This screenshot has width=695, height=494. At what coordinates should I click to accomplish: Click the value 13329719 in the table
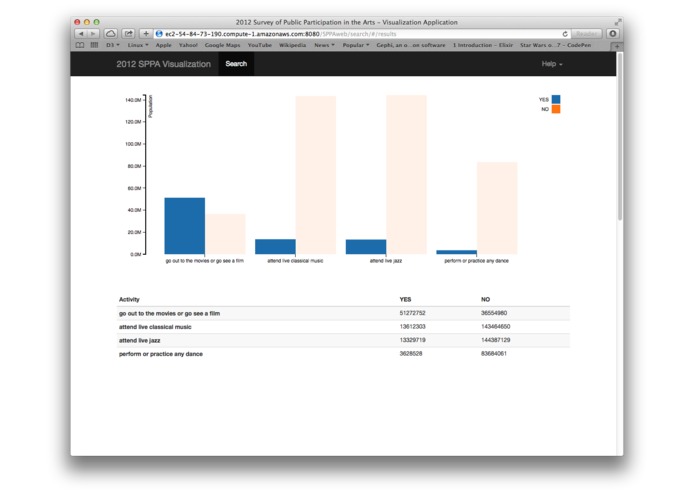[412, 340]
